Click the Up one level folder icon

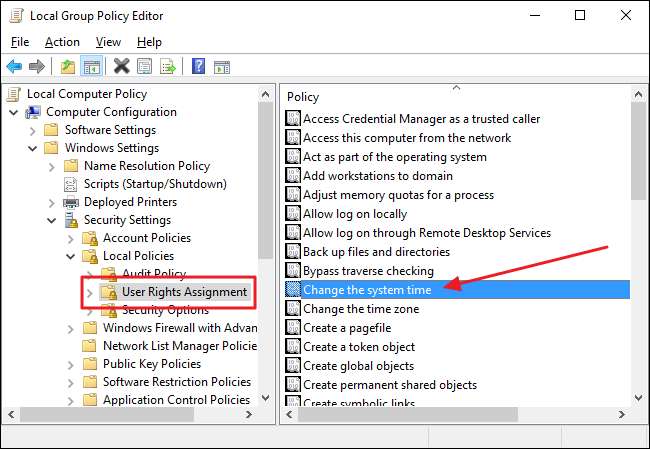[x=68, y=66]
